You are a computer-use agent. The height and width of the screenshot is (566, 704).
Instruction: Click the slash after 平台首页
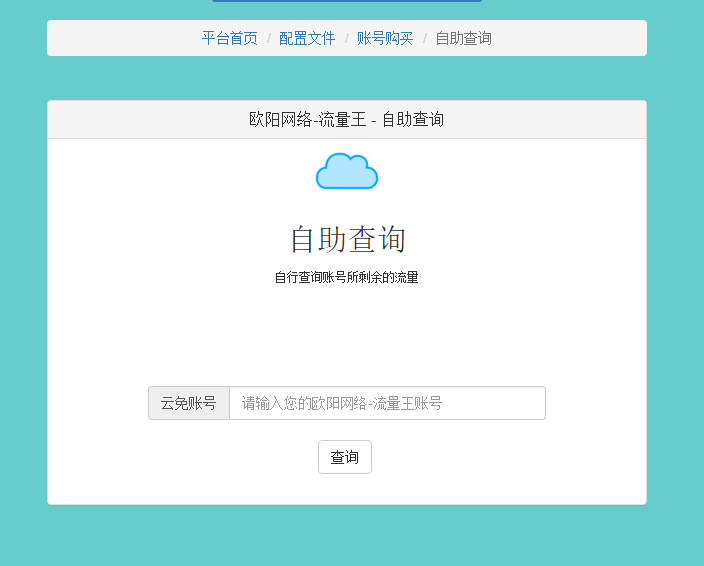[x=268, y=38]
